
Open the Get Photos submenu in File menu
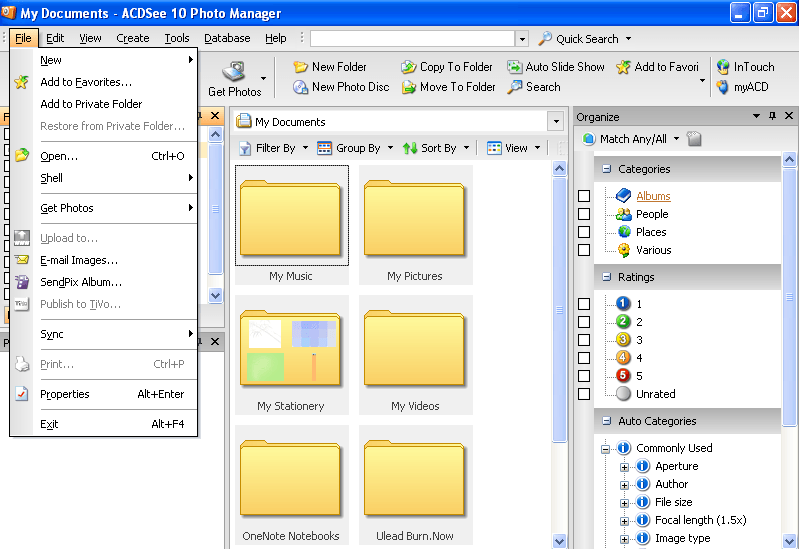coord(103,208)
